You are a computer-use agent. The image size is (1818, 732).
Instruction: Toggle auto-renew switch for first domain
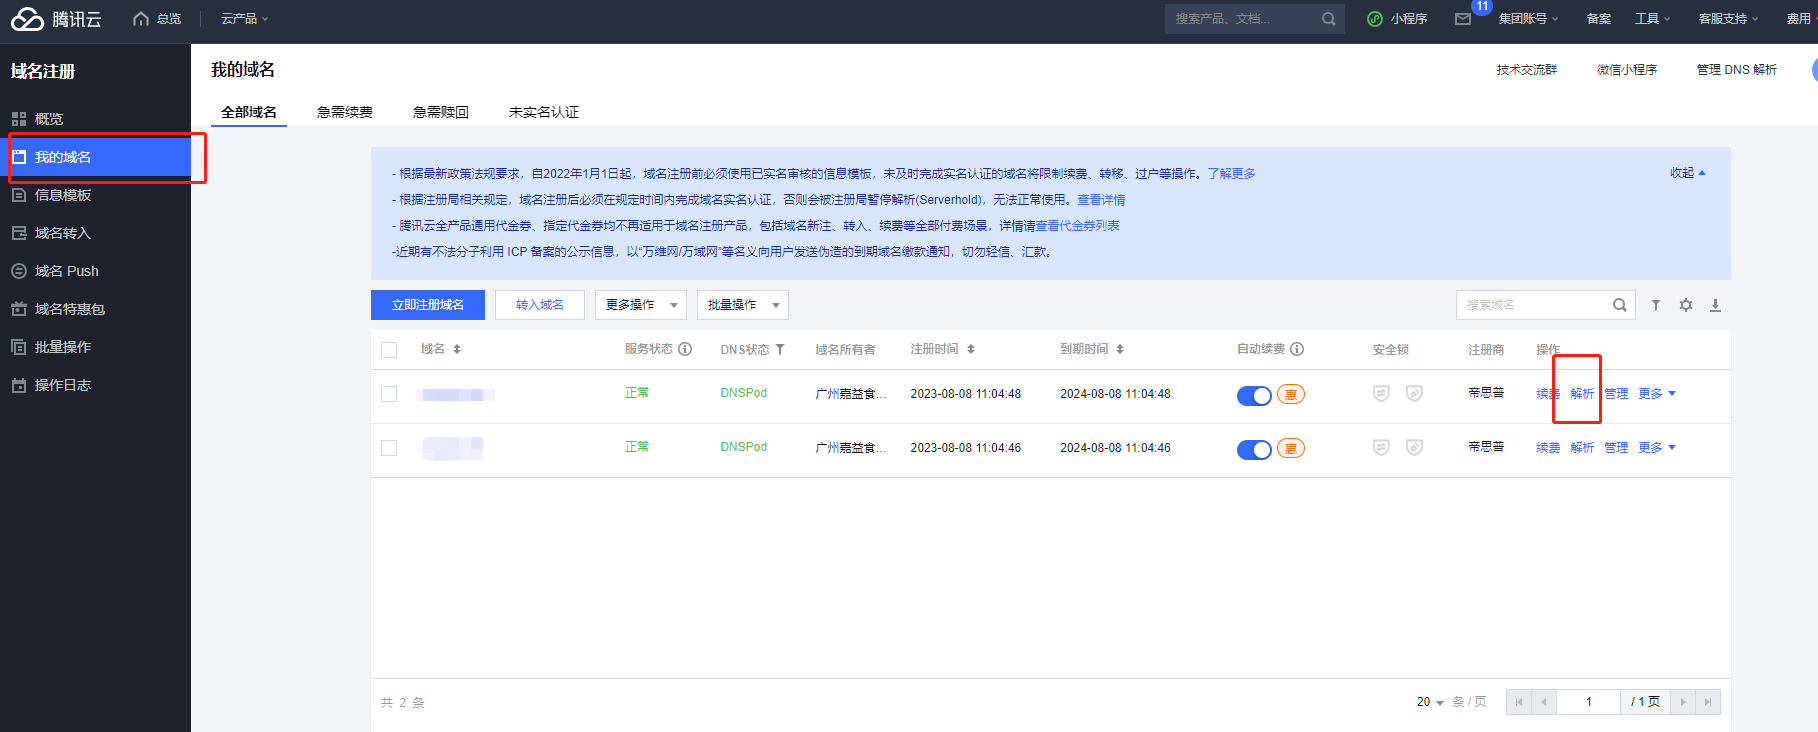pyautogui.click(x=1254, y=395)
